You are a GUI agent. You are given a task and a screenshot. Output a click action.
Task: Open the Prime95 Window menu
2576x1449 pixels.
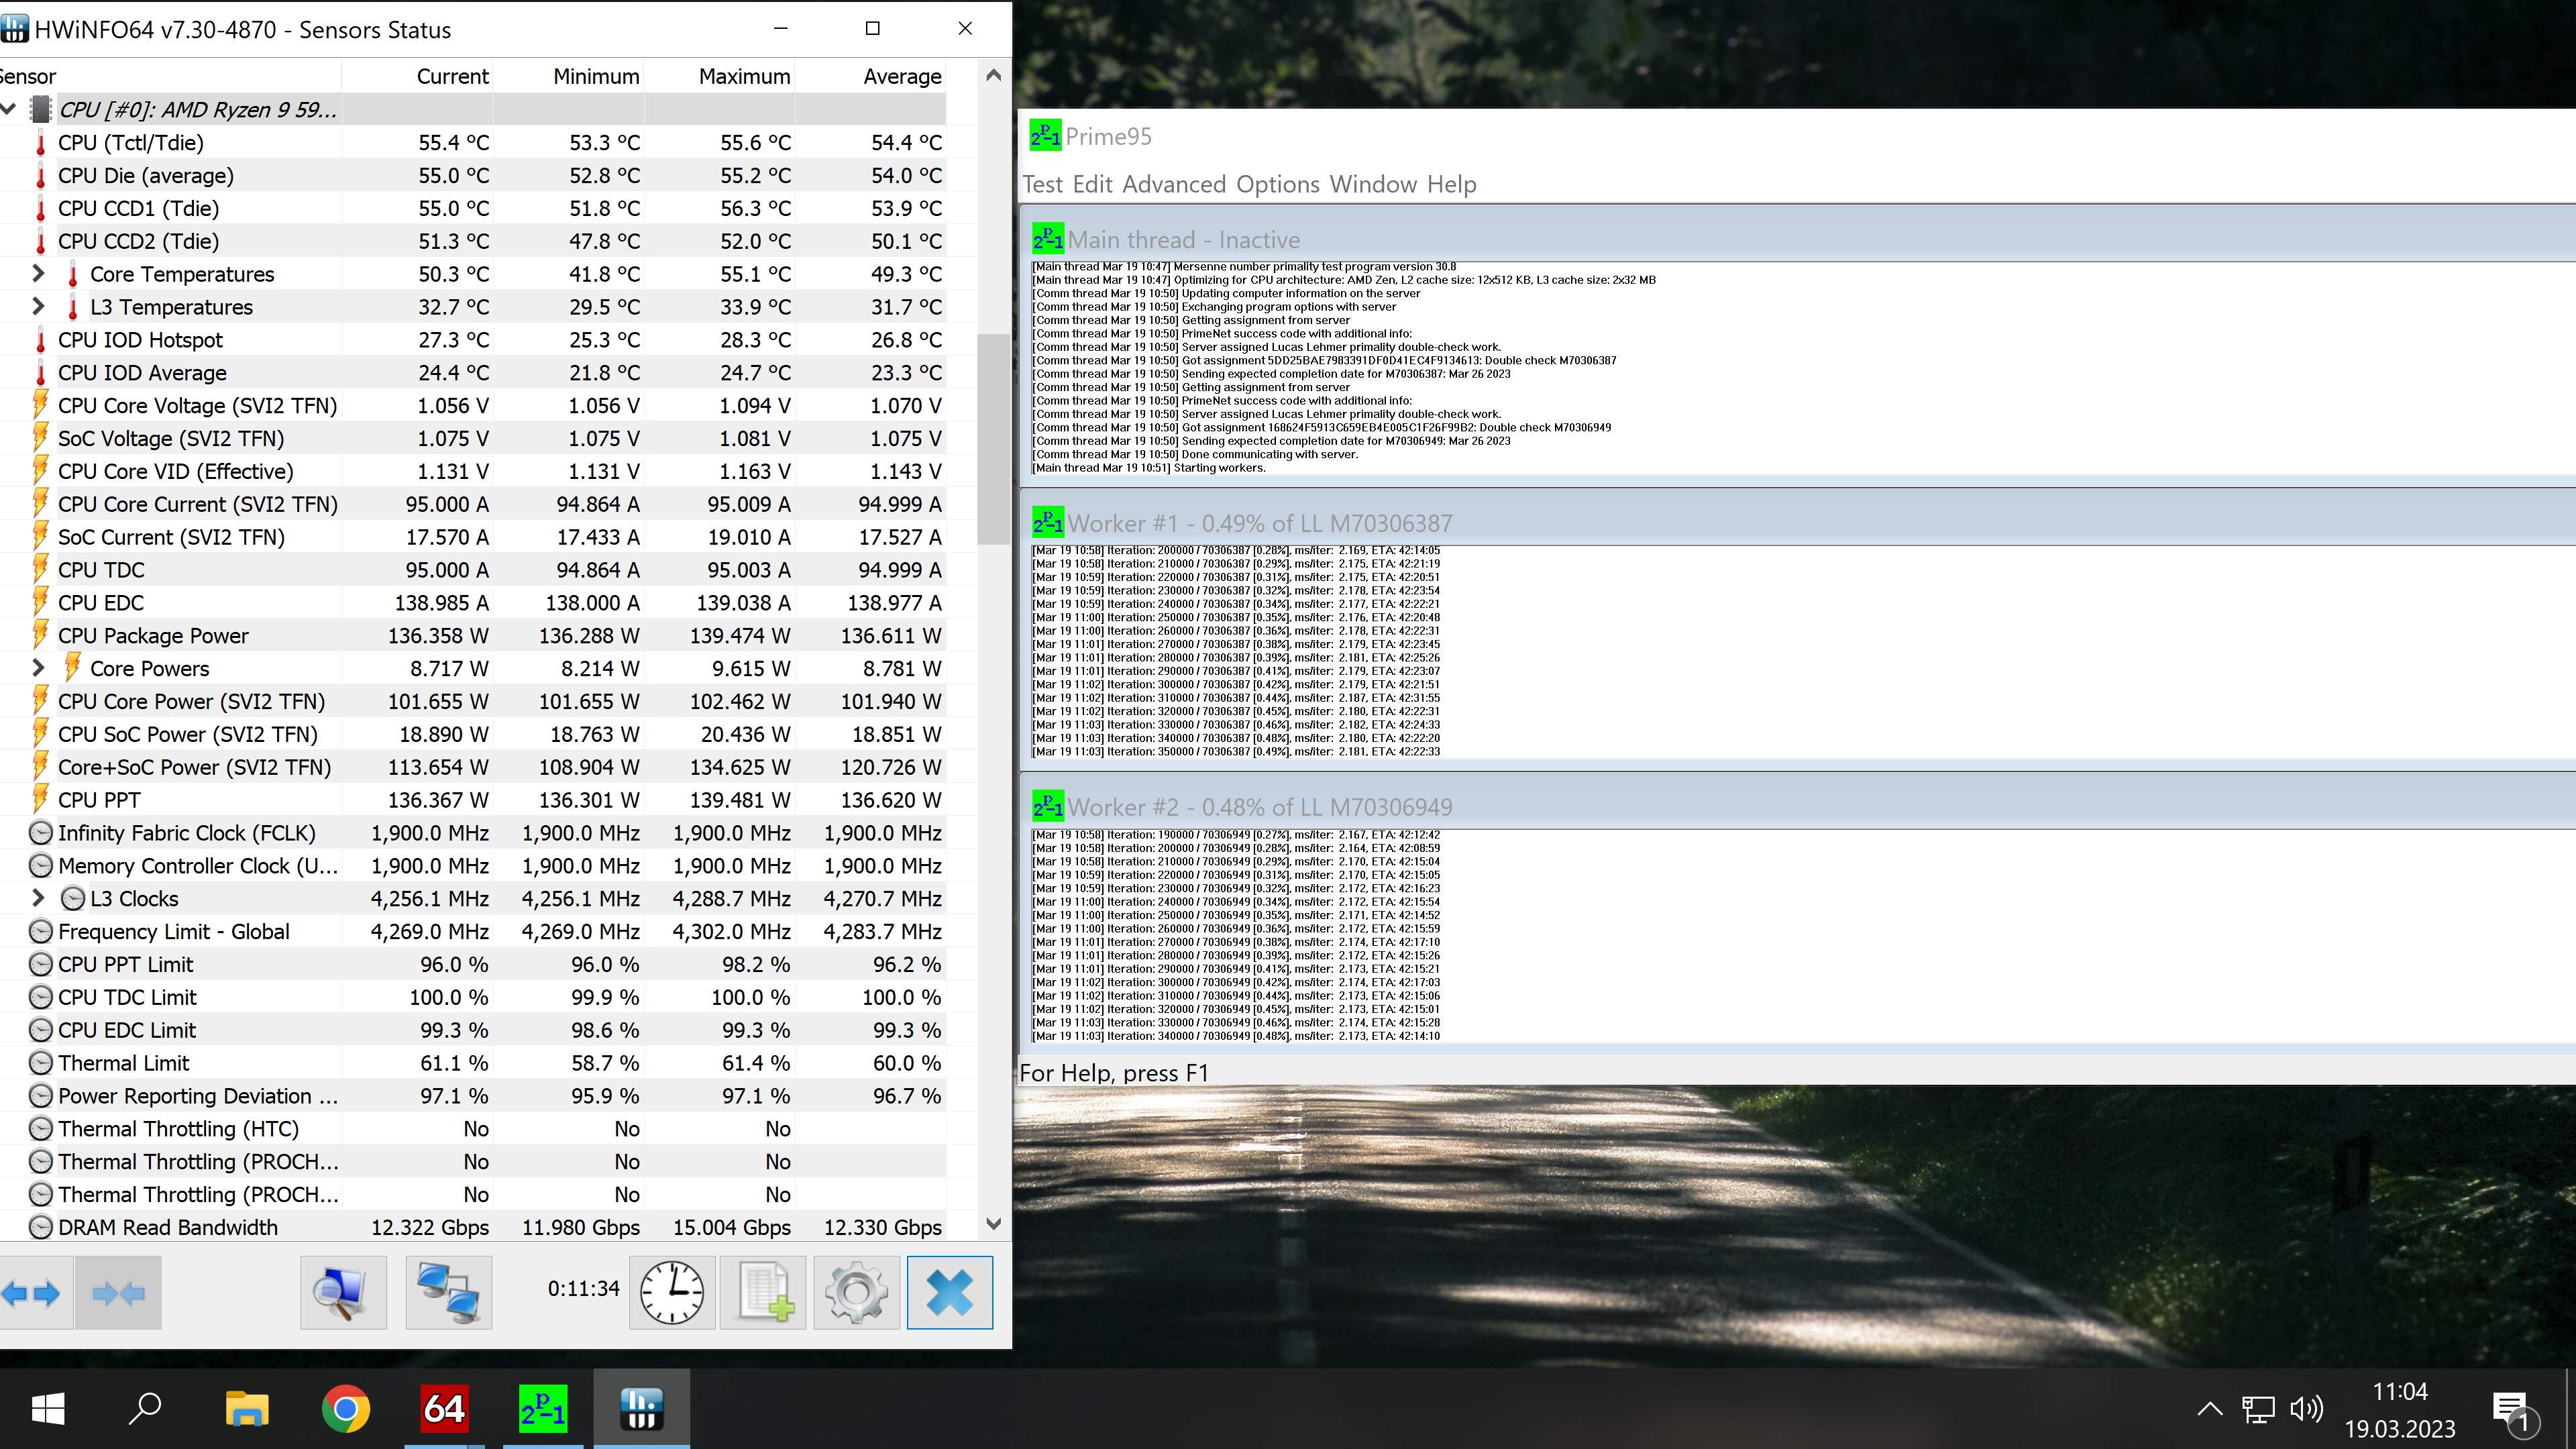click(1373, 184)
